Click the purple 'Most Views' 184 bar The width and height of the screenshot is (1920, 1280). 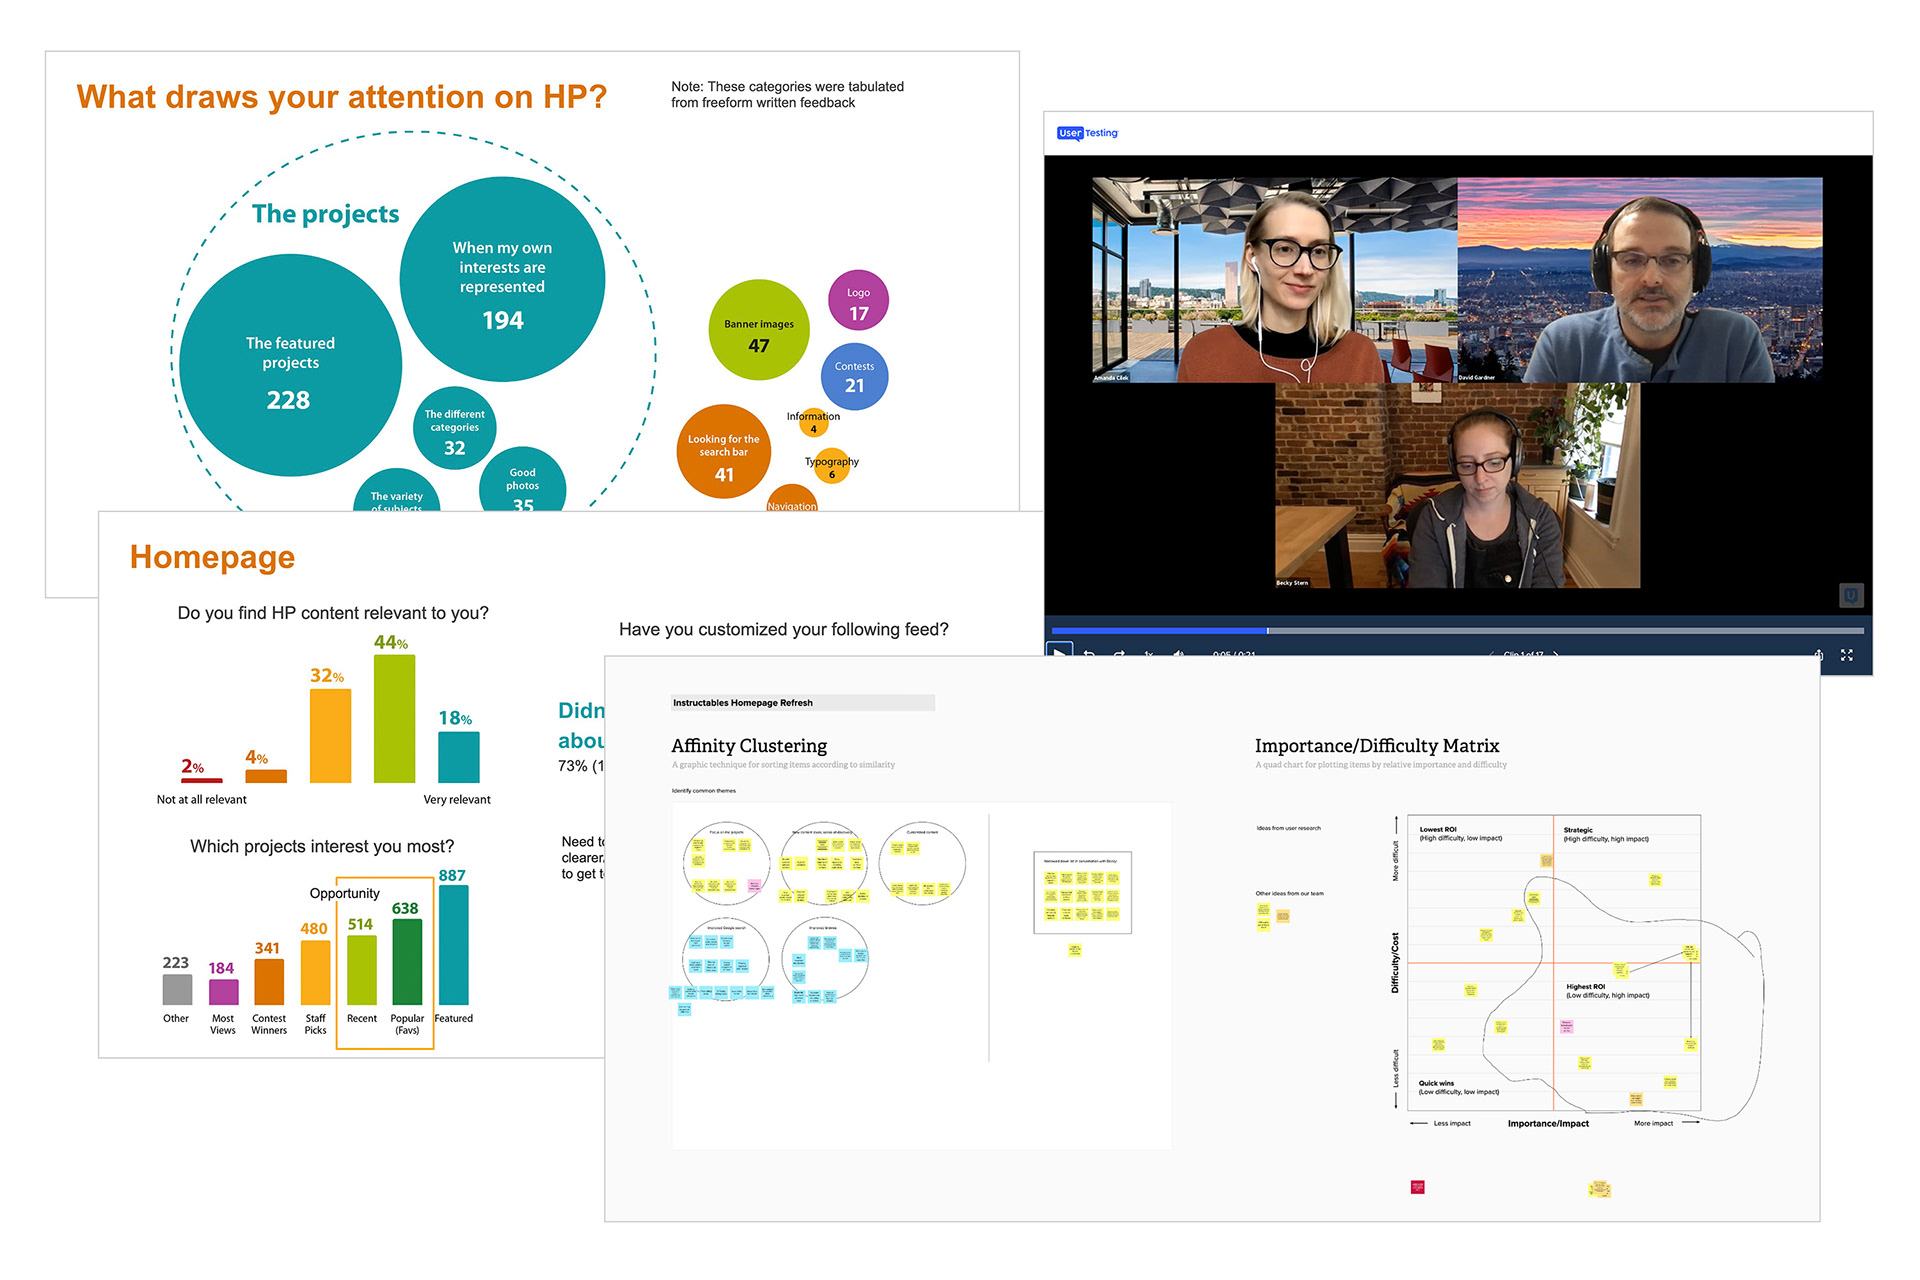(223, 992)
